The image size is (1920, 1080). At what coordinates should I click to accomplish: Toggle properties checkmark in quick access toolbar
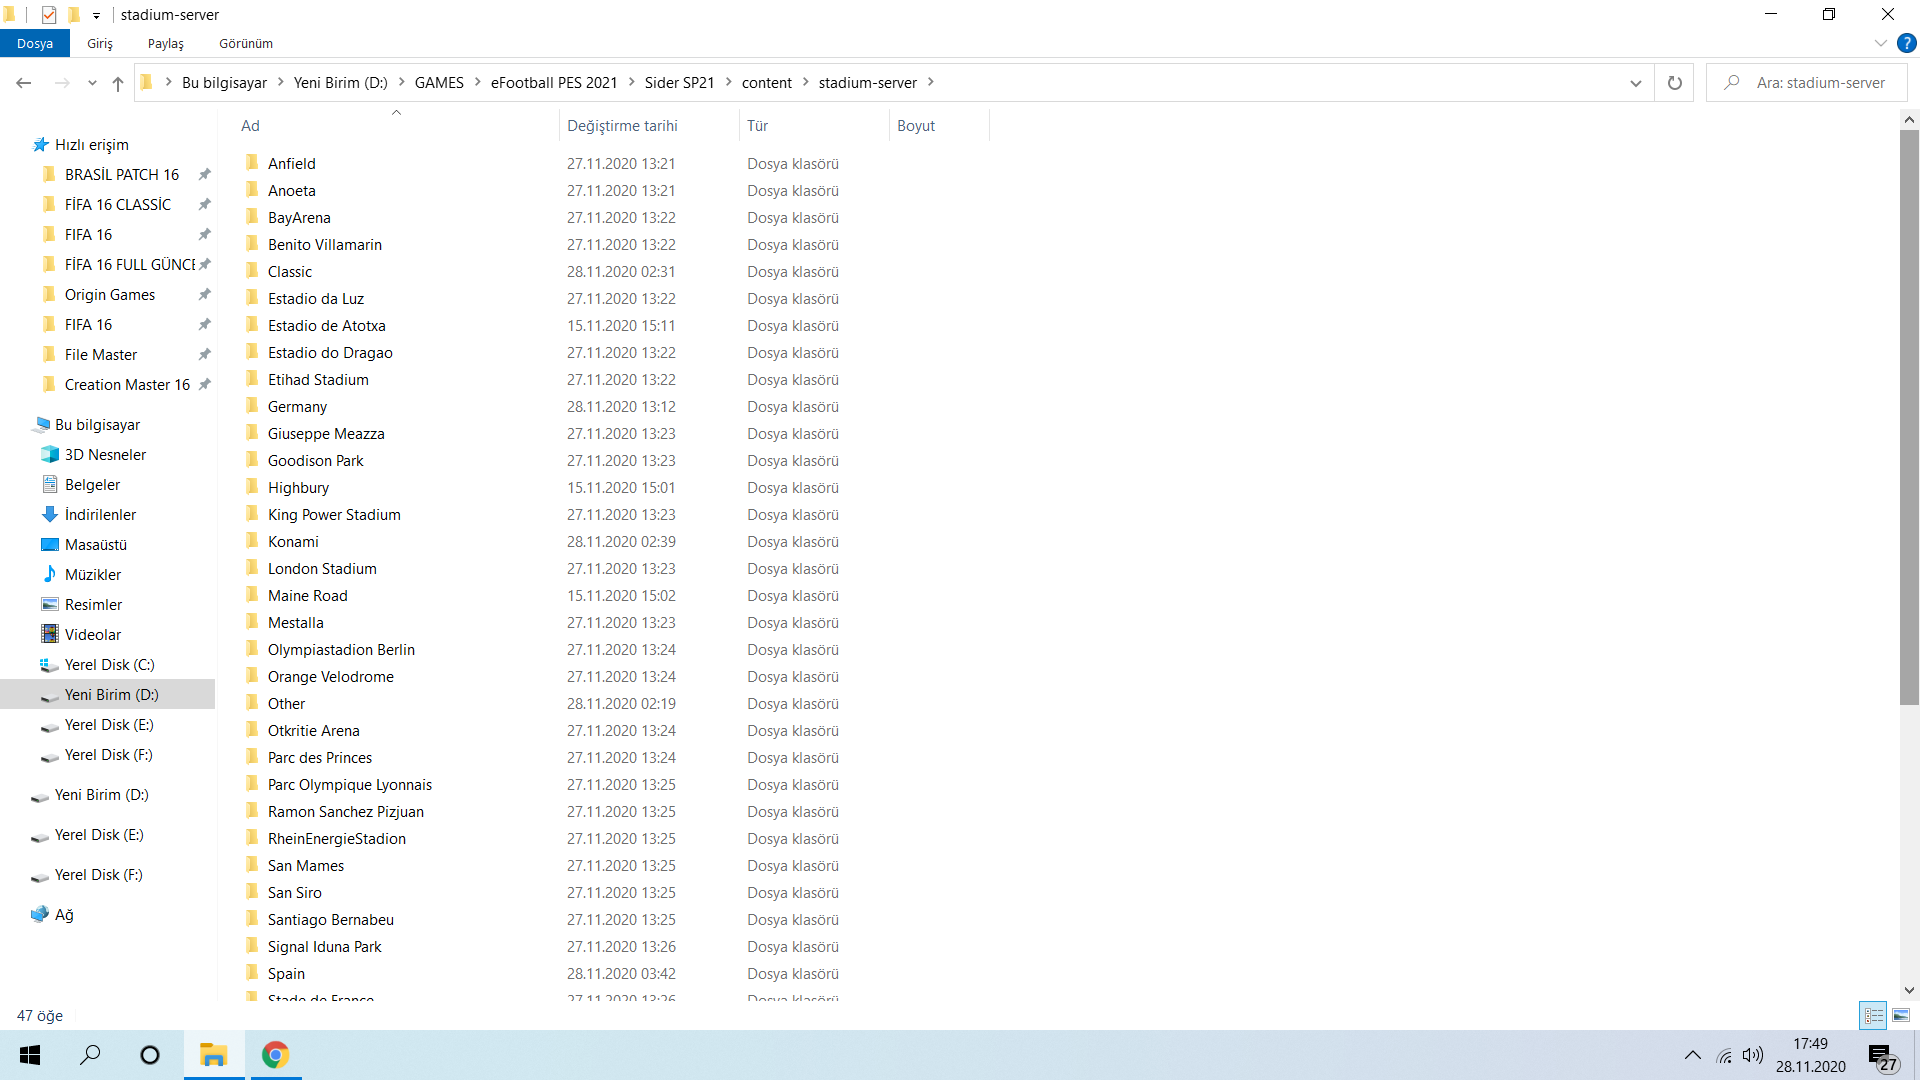(48, 15)
